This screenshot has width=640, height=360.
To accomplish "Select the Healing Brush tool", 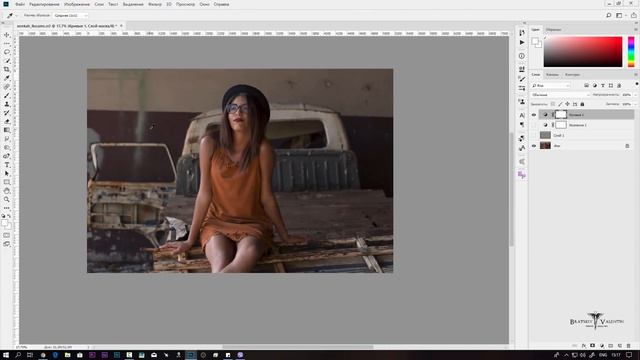I will coord(7,87).
